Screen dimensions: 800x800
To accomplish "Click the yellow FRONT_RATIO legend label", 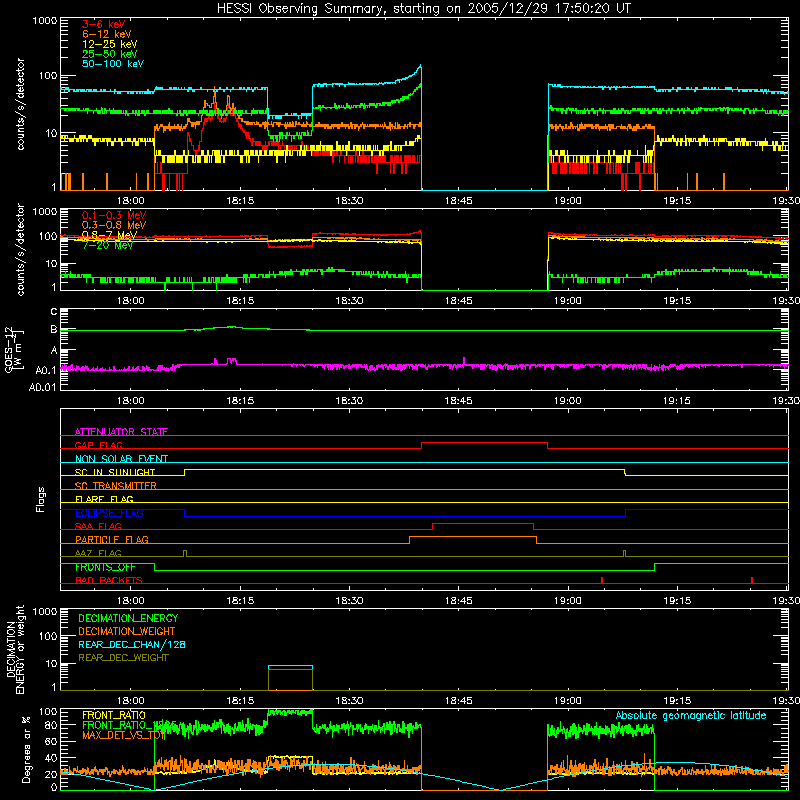I will tap(114, 715).
